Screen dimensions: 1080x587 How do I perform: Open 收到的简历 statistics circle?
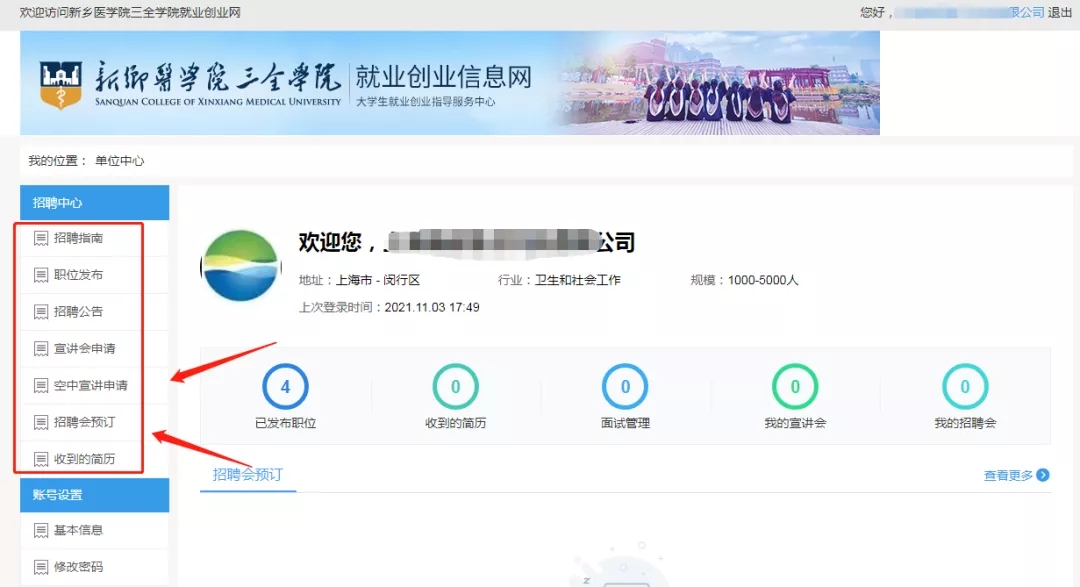[x=455, y=387]
